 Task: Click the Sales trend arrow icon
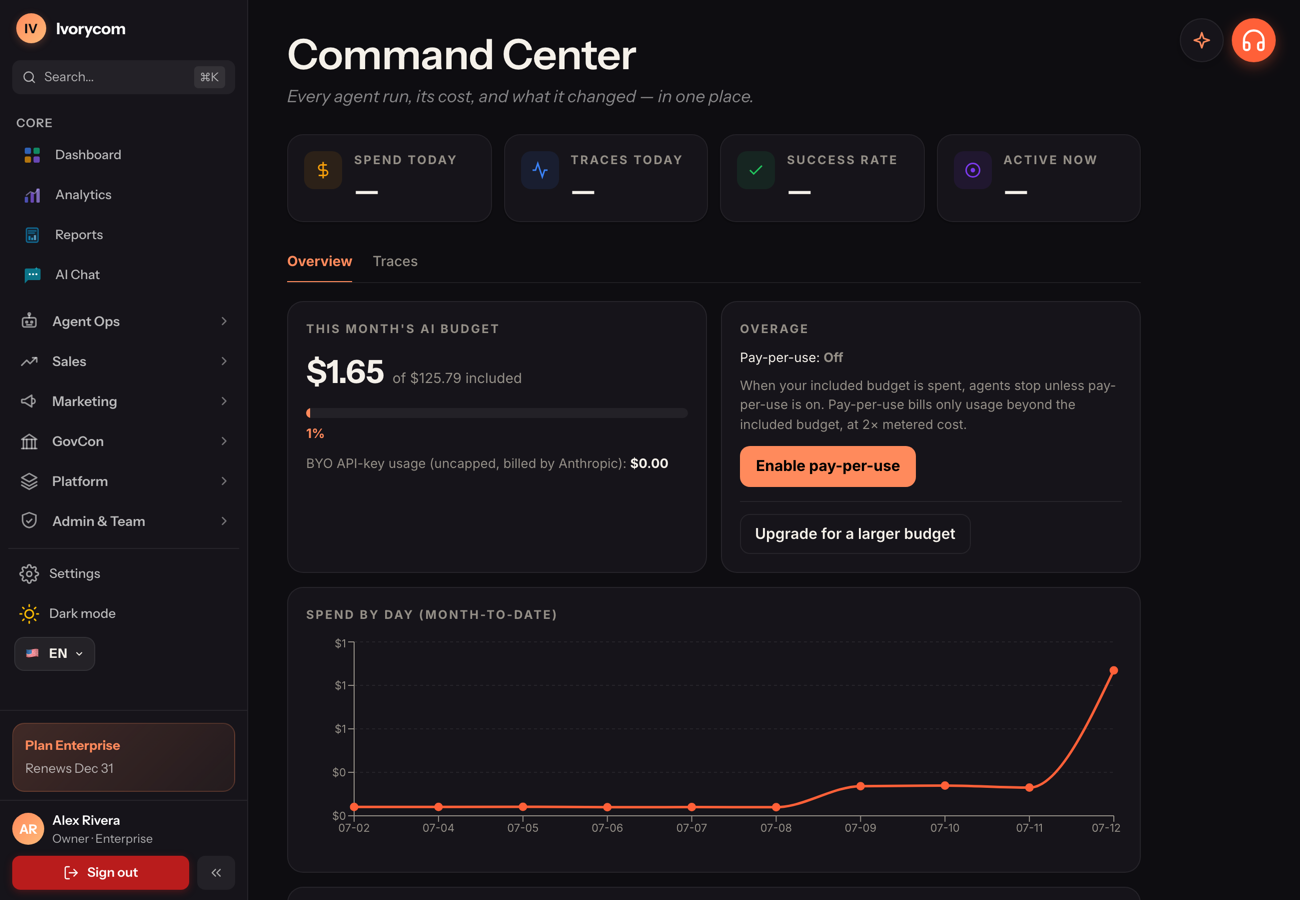click(29, 361)
